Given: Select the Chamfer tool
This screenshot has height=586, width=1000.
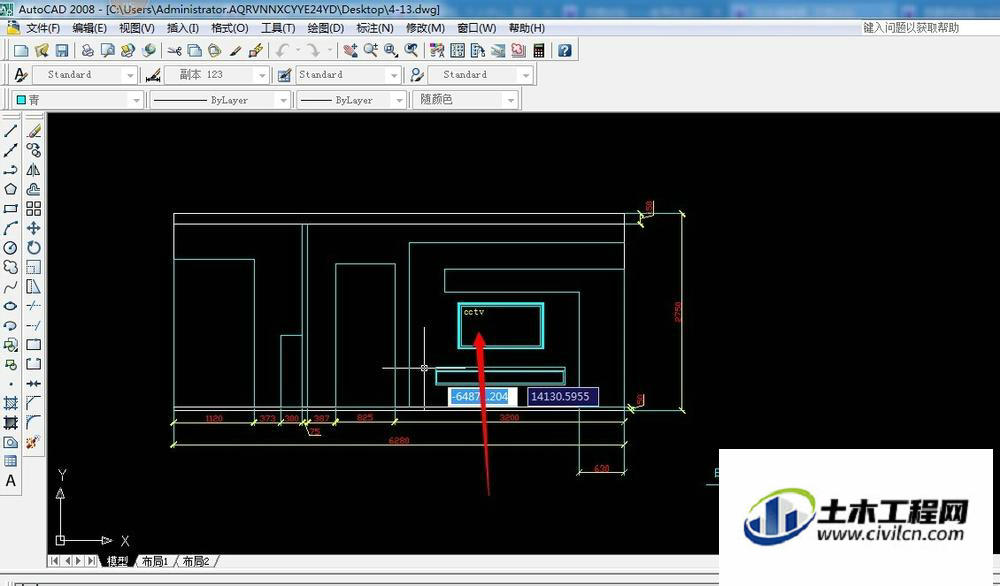Looking at the screenshot, I should [x=34, y=403].
